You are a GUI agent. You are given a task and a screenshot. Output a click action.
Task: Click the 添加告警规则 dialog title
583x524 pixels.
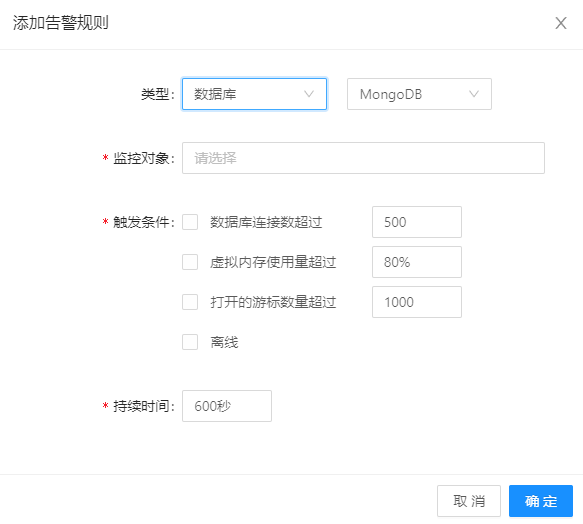(61, 23)
